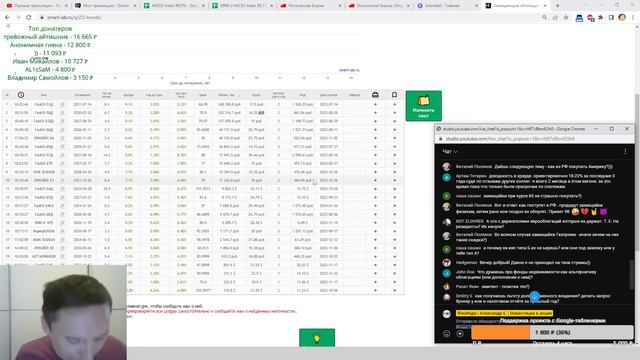The height and width of the screenshot is (360, 640).
Task: Toggle bookmark dot for the ГазКЗ-31Д row
Action: point(394,104)
